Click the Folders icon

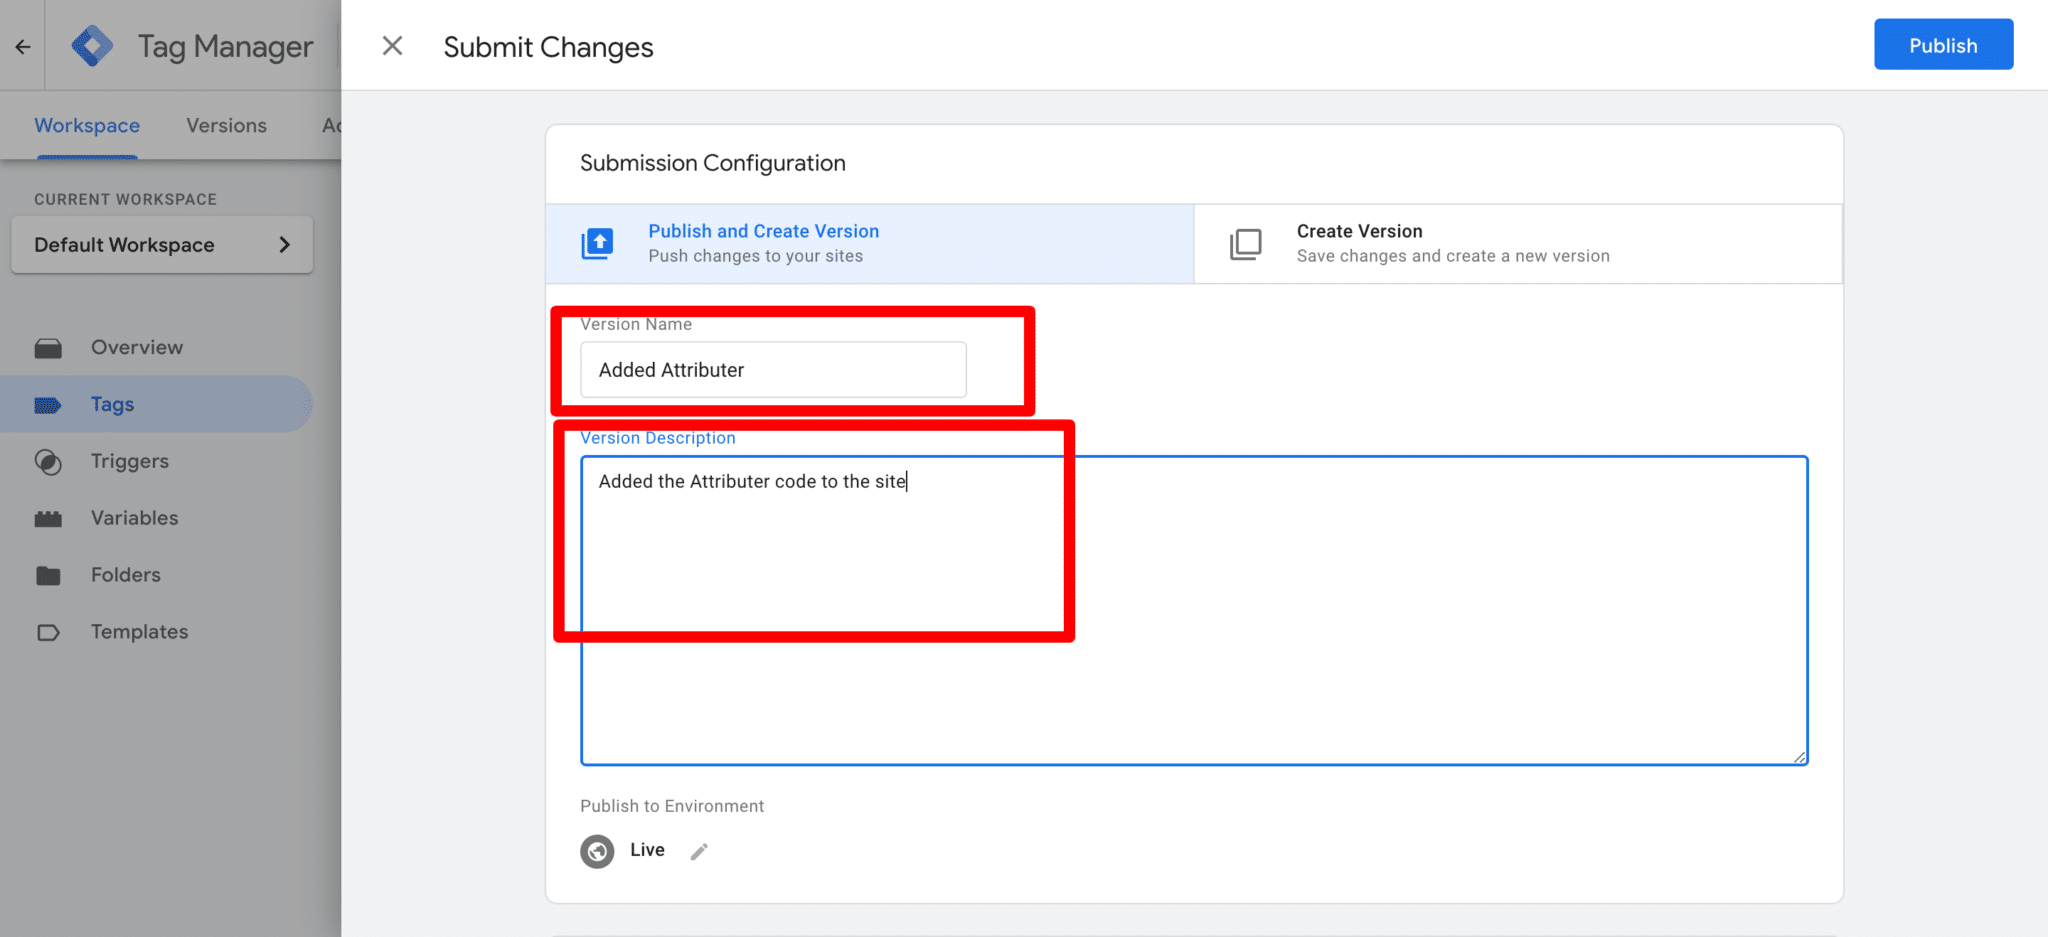point(48,576)
